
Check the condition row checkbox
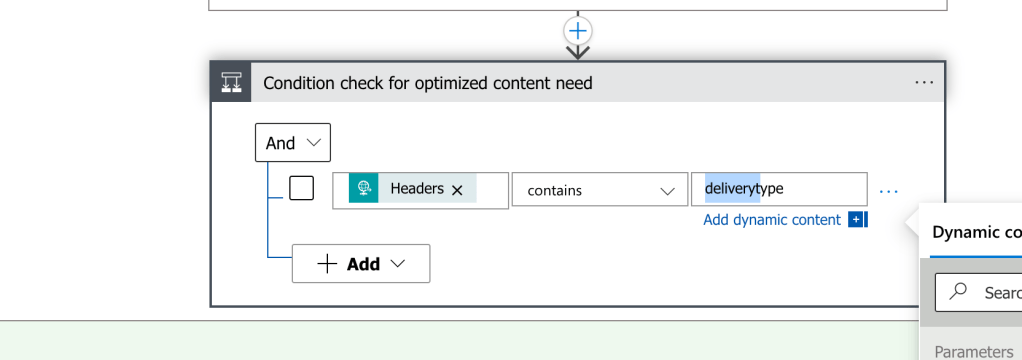(301, 188)
